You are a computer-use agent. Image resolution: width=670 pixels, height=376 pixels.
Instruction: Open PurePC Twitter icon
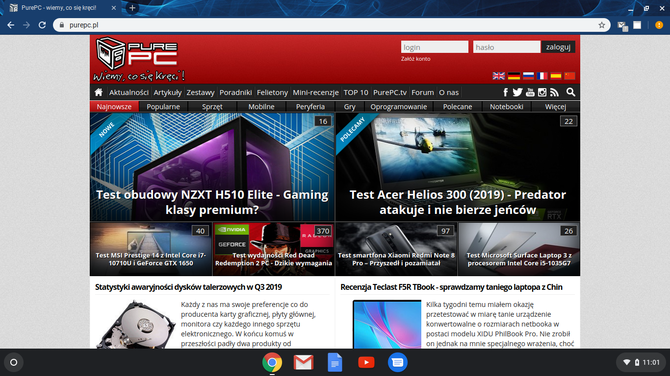pyautogui.click(x=517, y=92)
